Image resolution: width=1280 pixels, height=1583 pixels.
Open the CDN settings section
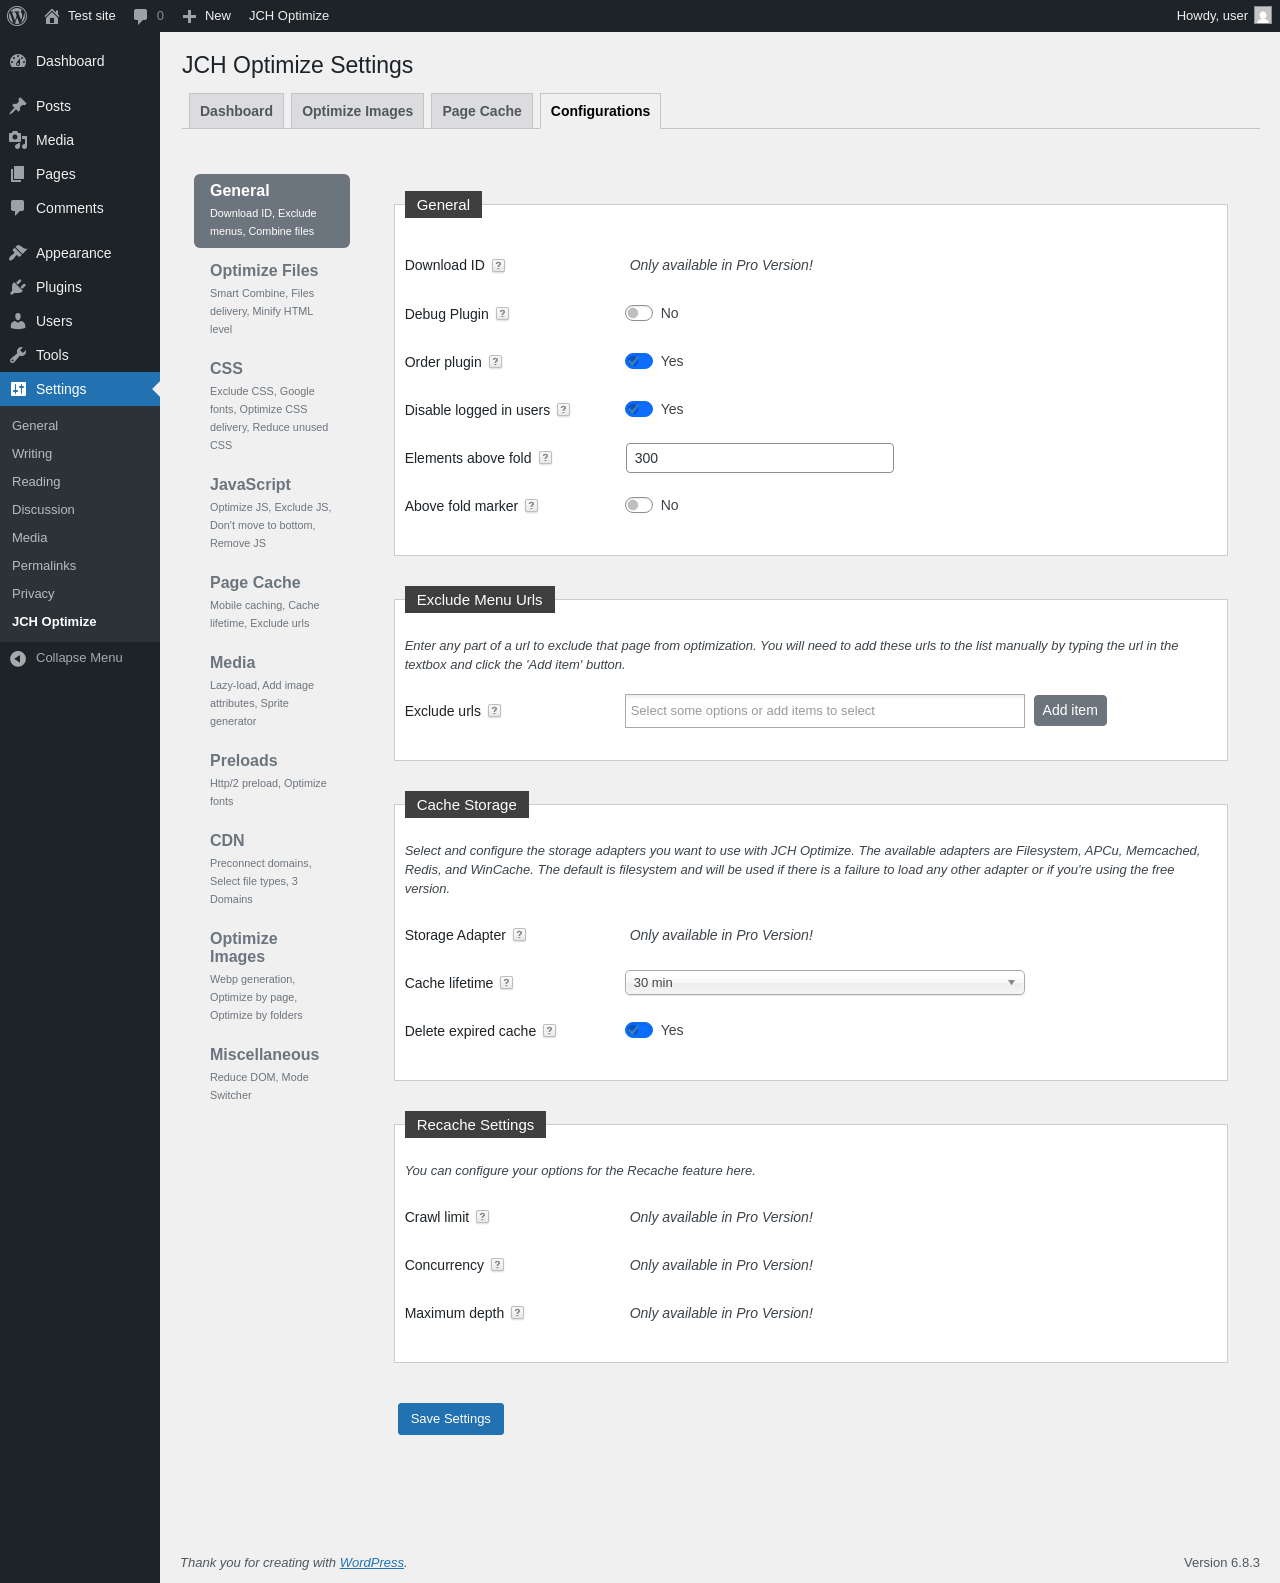(272, 868)
